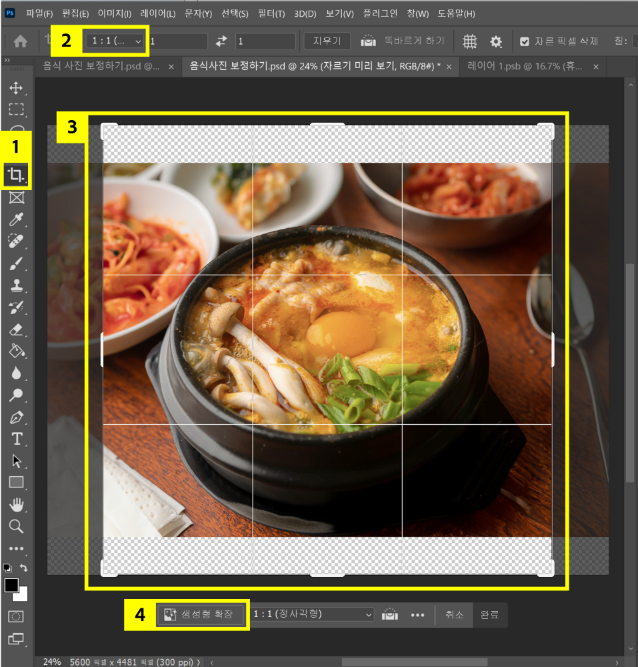
Task: Select the History Brush tool
Action: 16,307
